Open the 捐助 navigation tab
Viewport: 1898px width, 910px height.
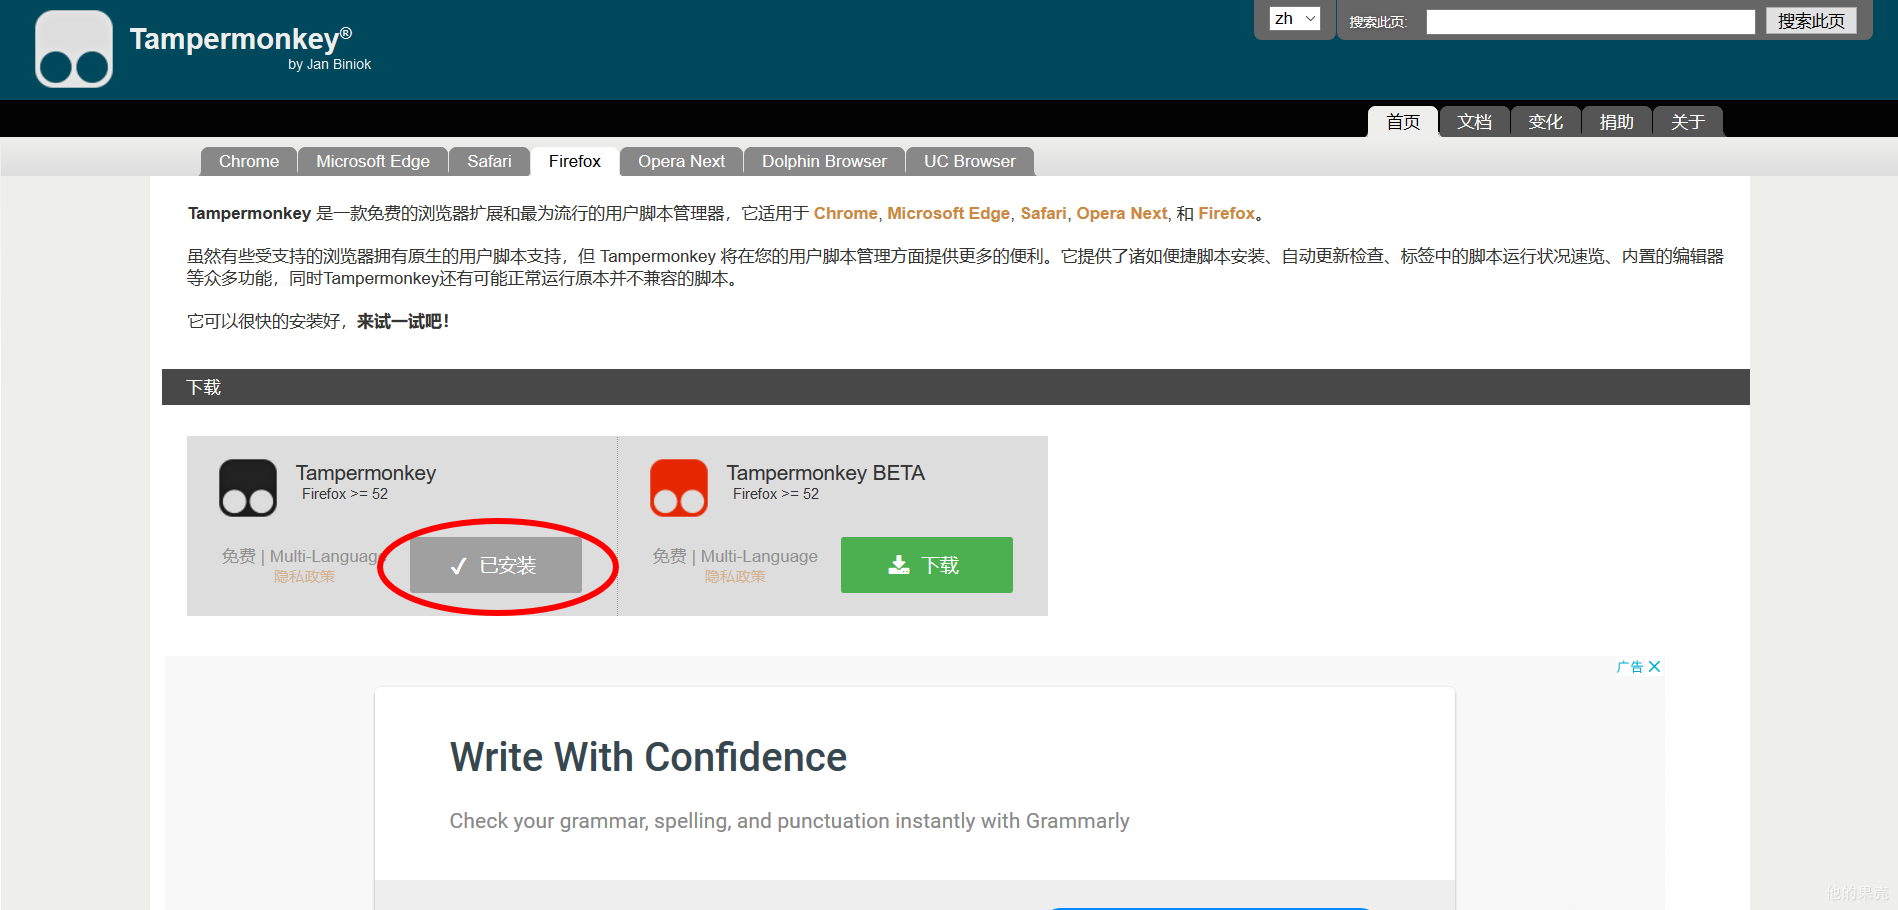coord(1616,122)
